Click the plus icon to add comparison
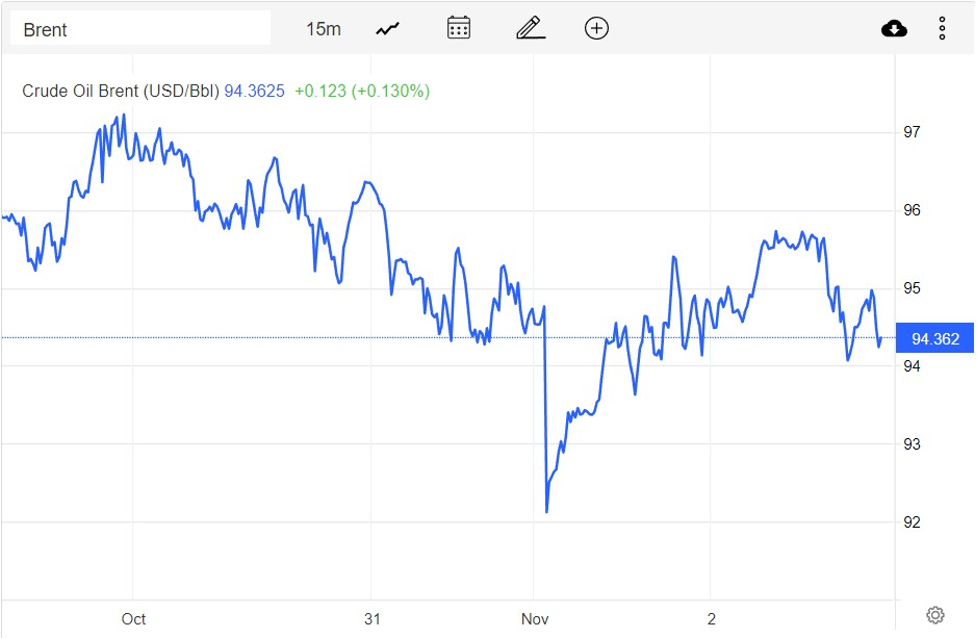This screenshot has height=639, width=977. pos(597,28)
